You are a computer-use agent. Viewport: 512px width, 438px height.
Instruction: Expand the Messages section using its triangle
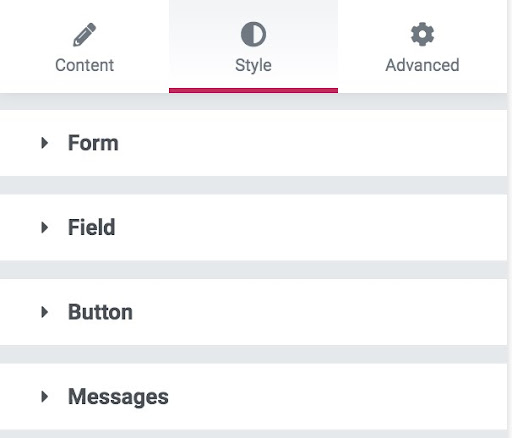44,397
